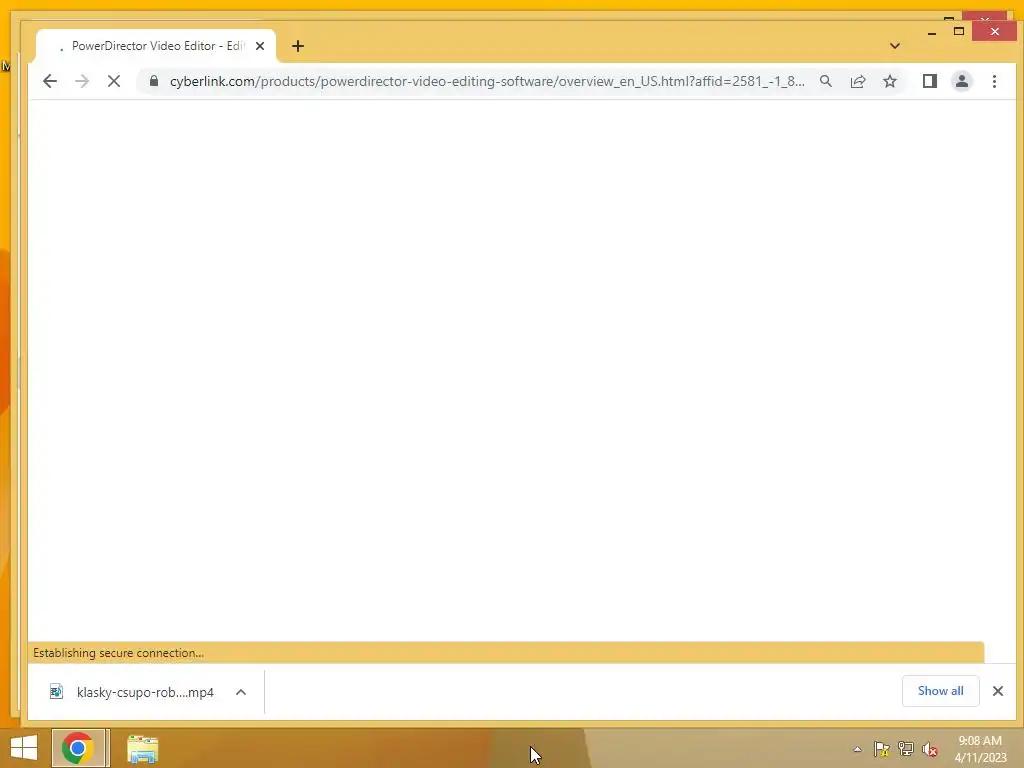Open a new tab

coord(298,46)
